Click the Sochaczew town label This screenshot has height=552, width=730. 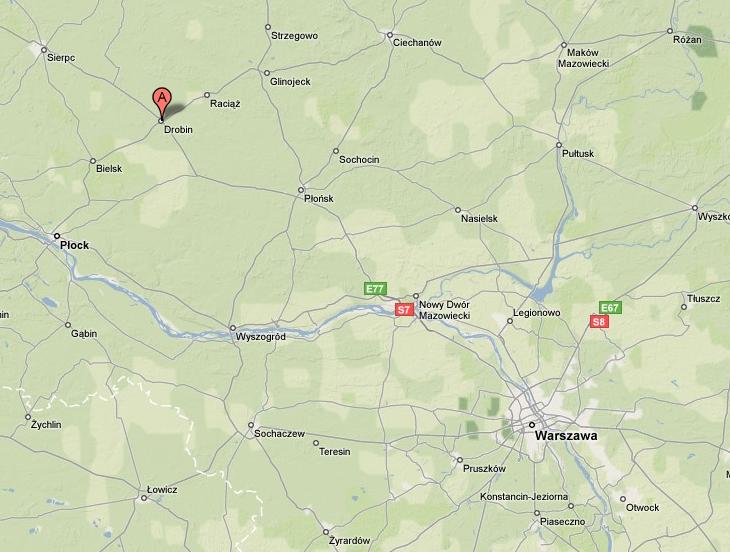pos(279,434)
